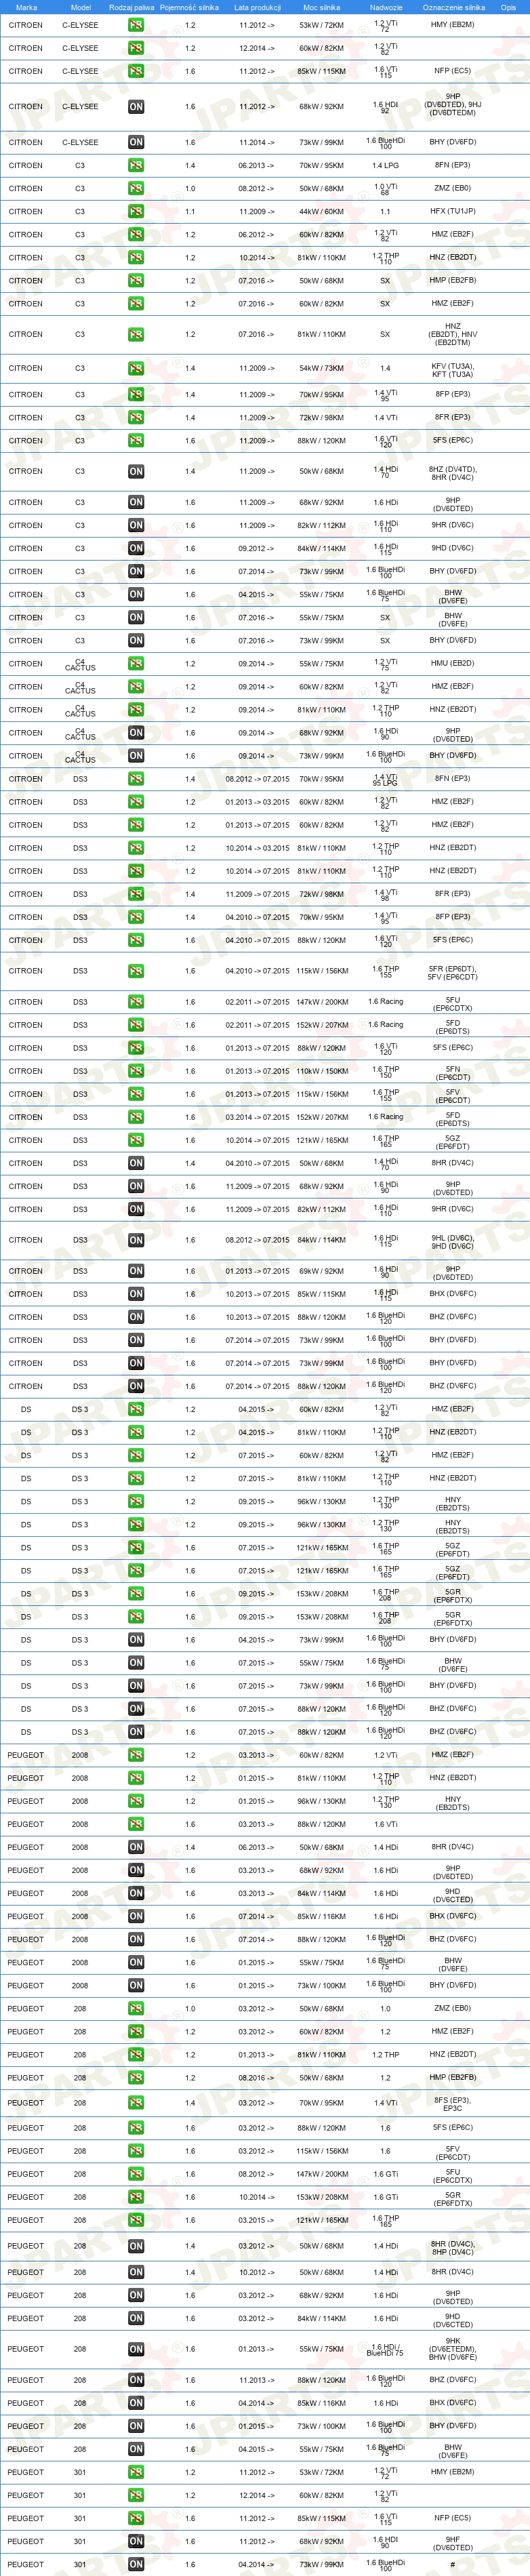Image resolution: width=530 pixels, height=2576 pixels.
Task: Click diesel icon in Peugeot 2008 BHX (DV6FC) row
Action: click(136, 1916)
